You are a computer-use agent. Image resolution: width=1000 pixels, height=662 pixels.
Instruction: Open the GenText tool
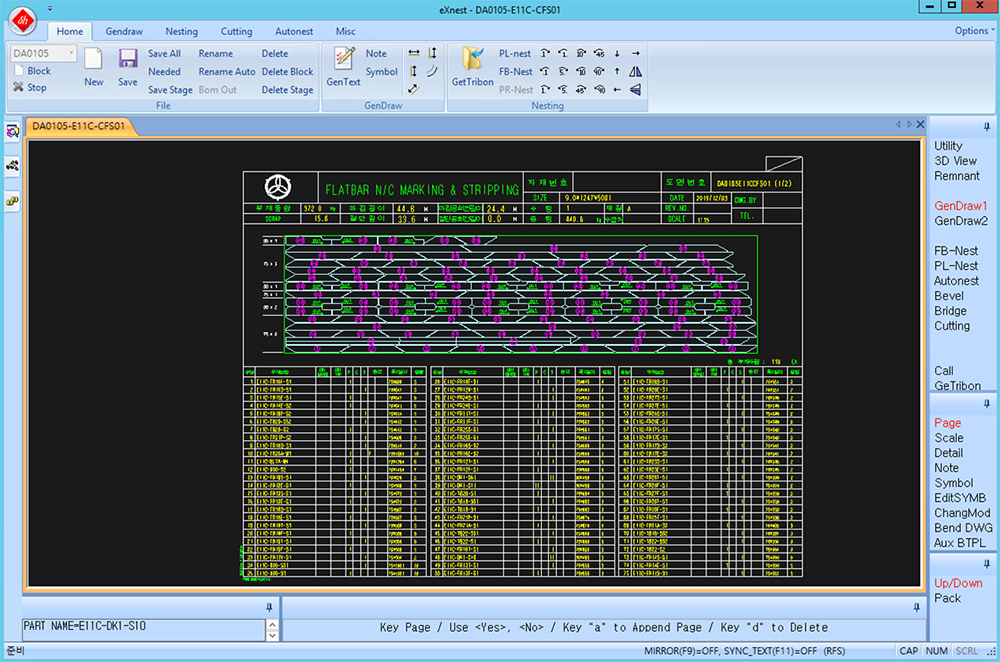344,60
